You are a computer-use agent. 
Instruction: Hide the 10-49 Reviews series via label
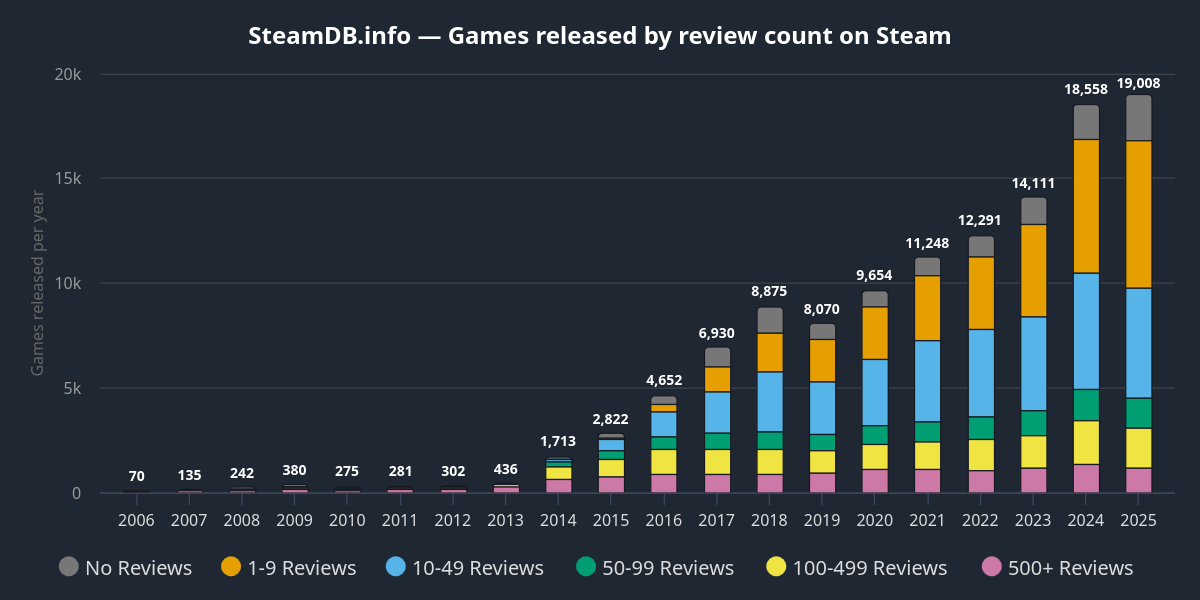(x=476, y=568)
